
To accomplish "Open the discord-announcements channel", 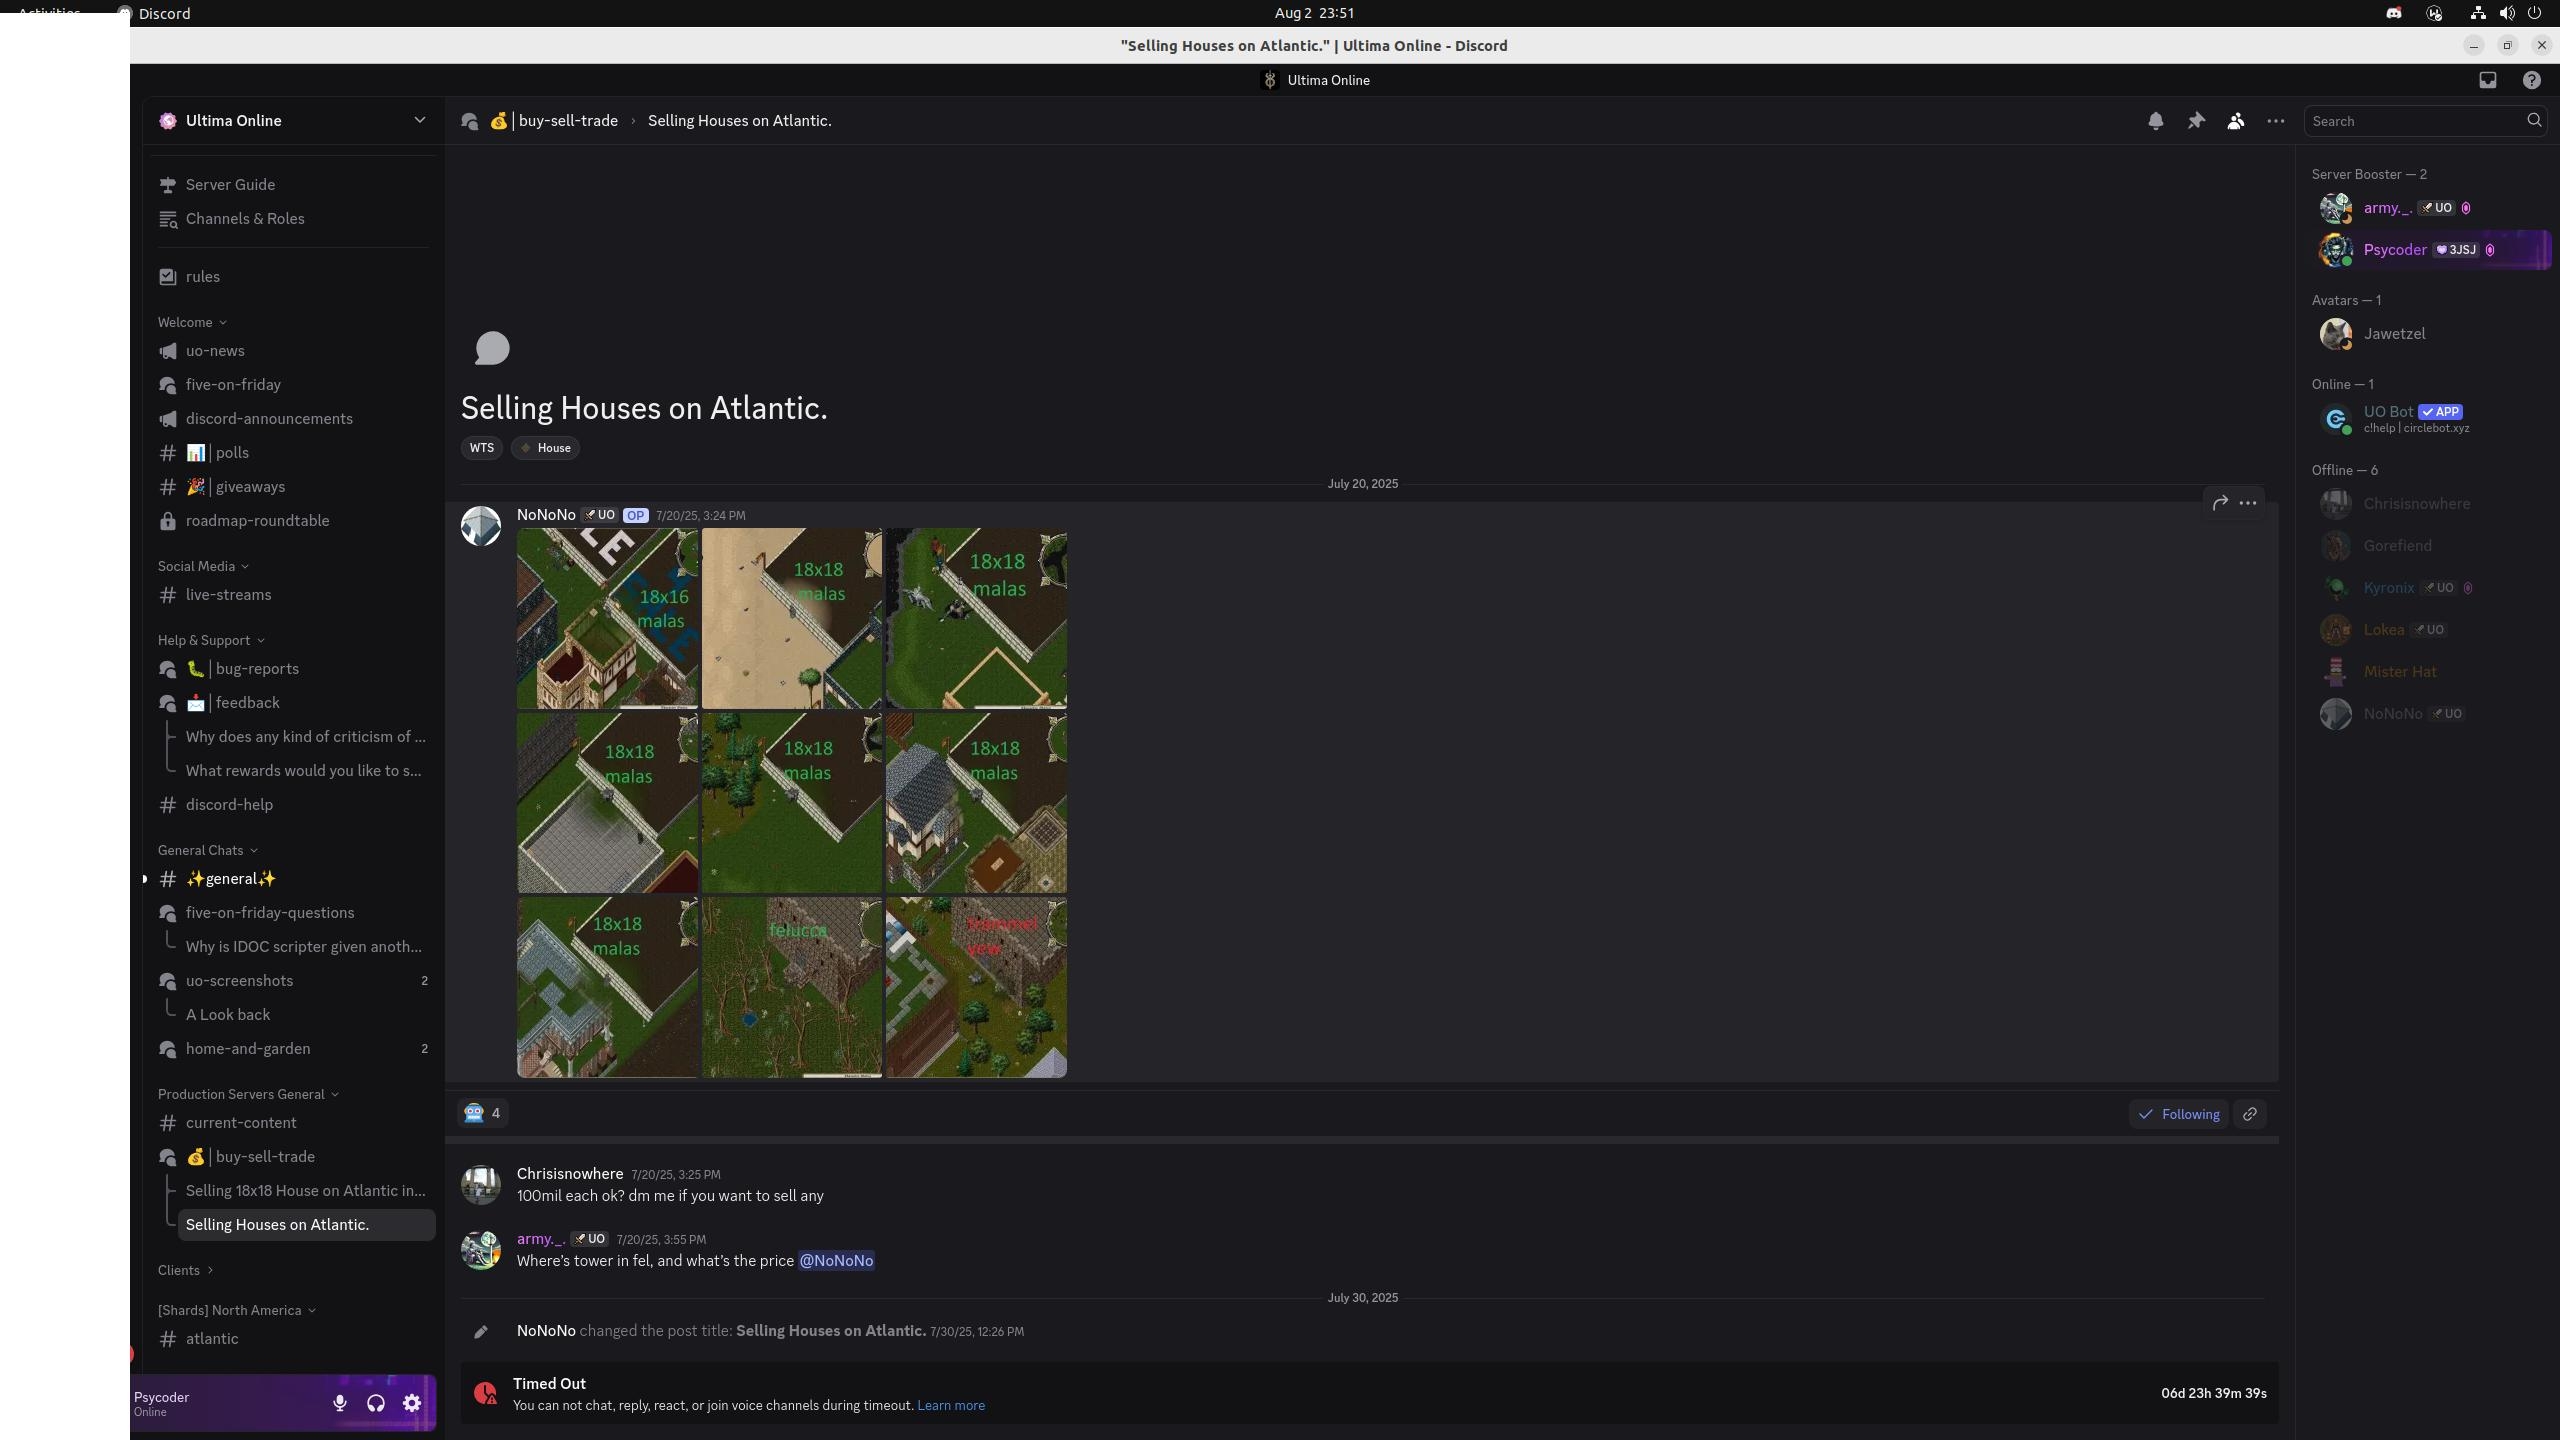I will pyautogui.click(x=292, y=419).
